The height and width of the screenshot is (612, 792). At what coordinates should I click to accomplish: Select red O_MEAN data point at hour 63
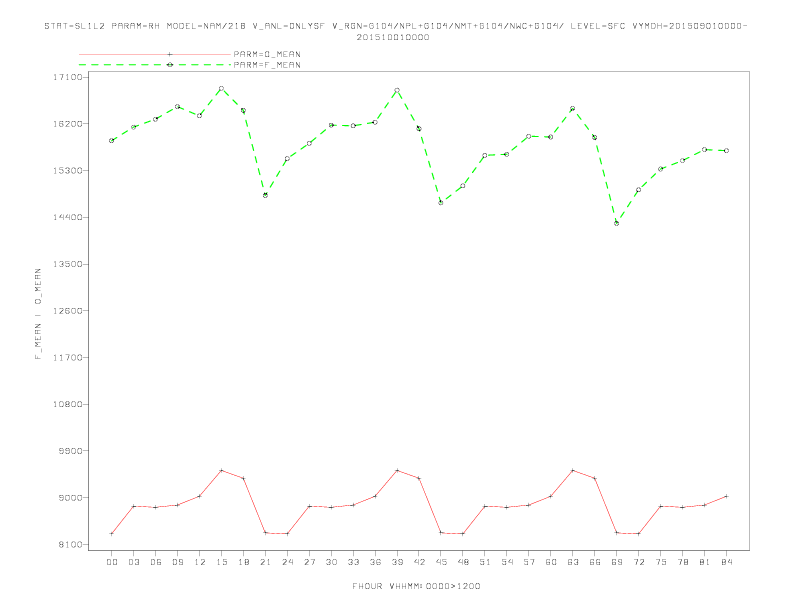pos(573,470)
